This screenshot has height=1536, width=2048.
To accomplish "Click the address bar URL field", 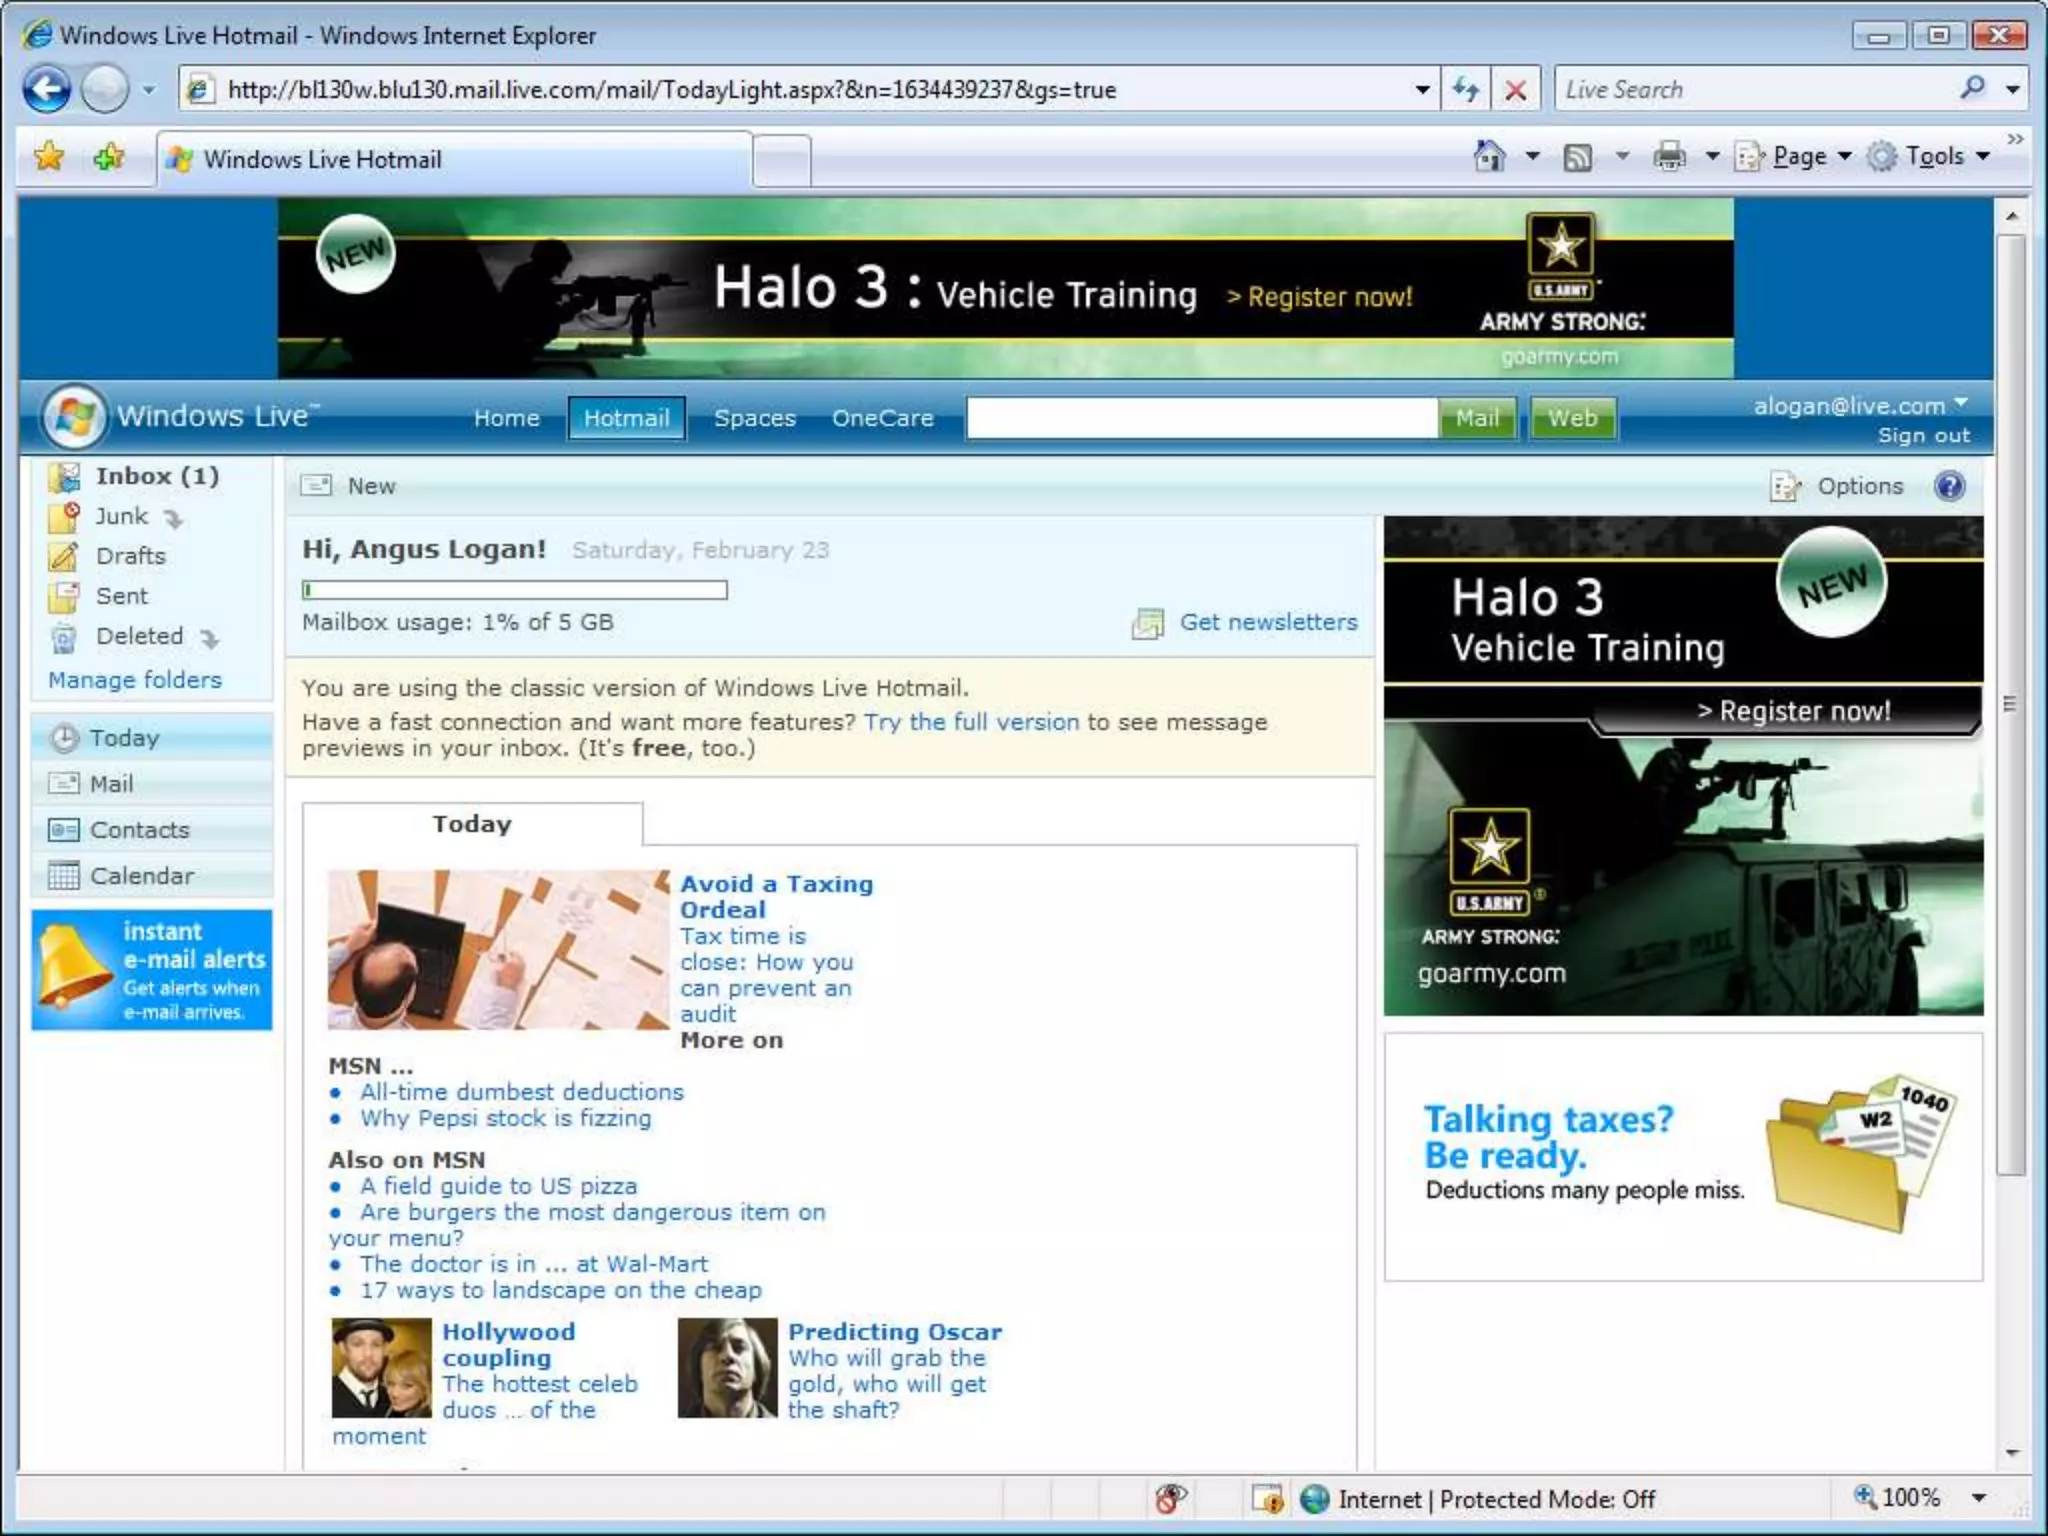I will (800, 90).
